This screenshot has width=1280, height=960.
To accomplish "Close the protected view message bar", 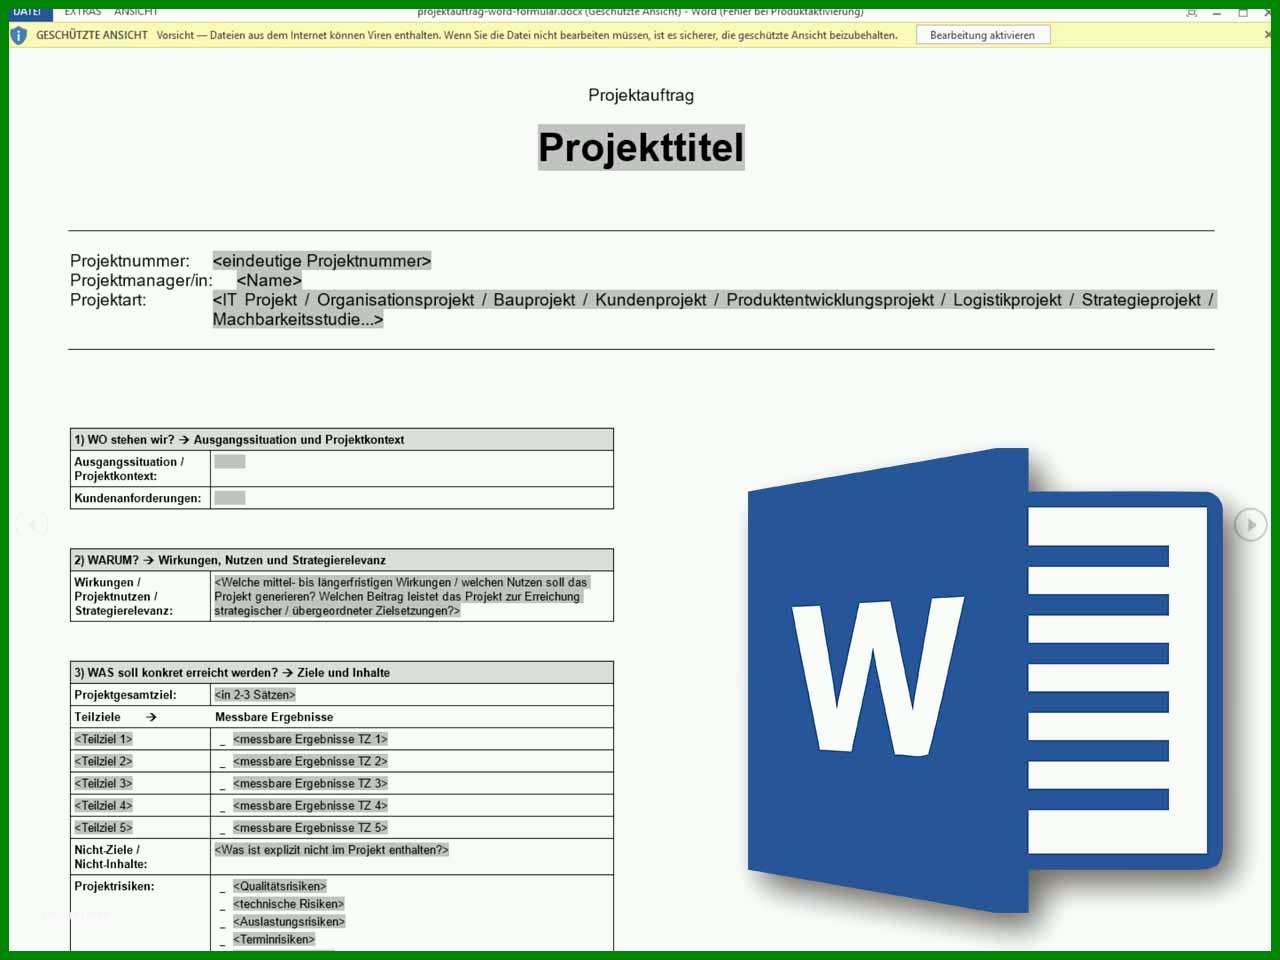I will [1267, 35].
